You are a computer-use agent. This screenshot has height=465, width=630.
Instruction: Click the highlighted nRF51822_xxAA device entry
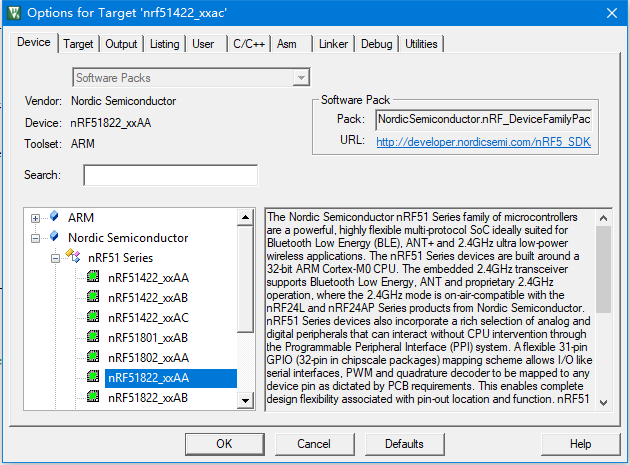(x=171, y=378)
